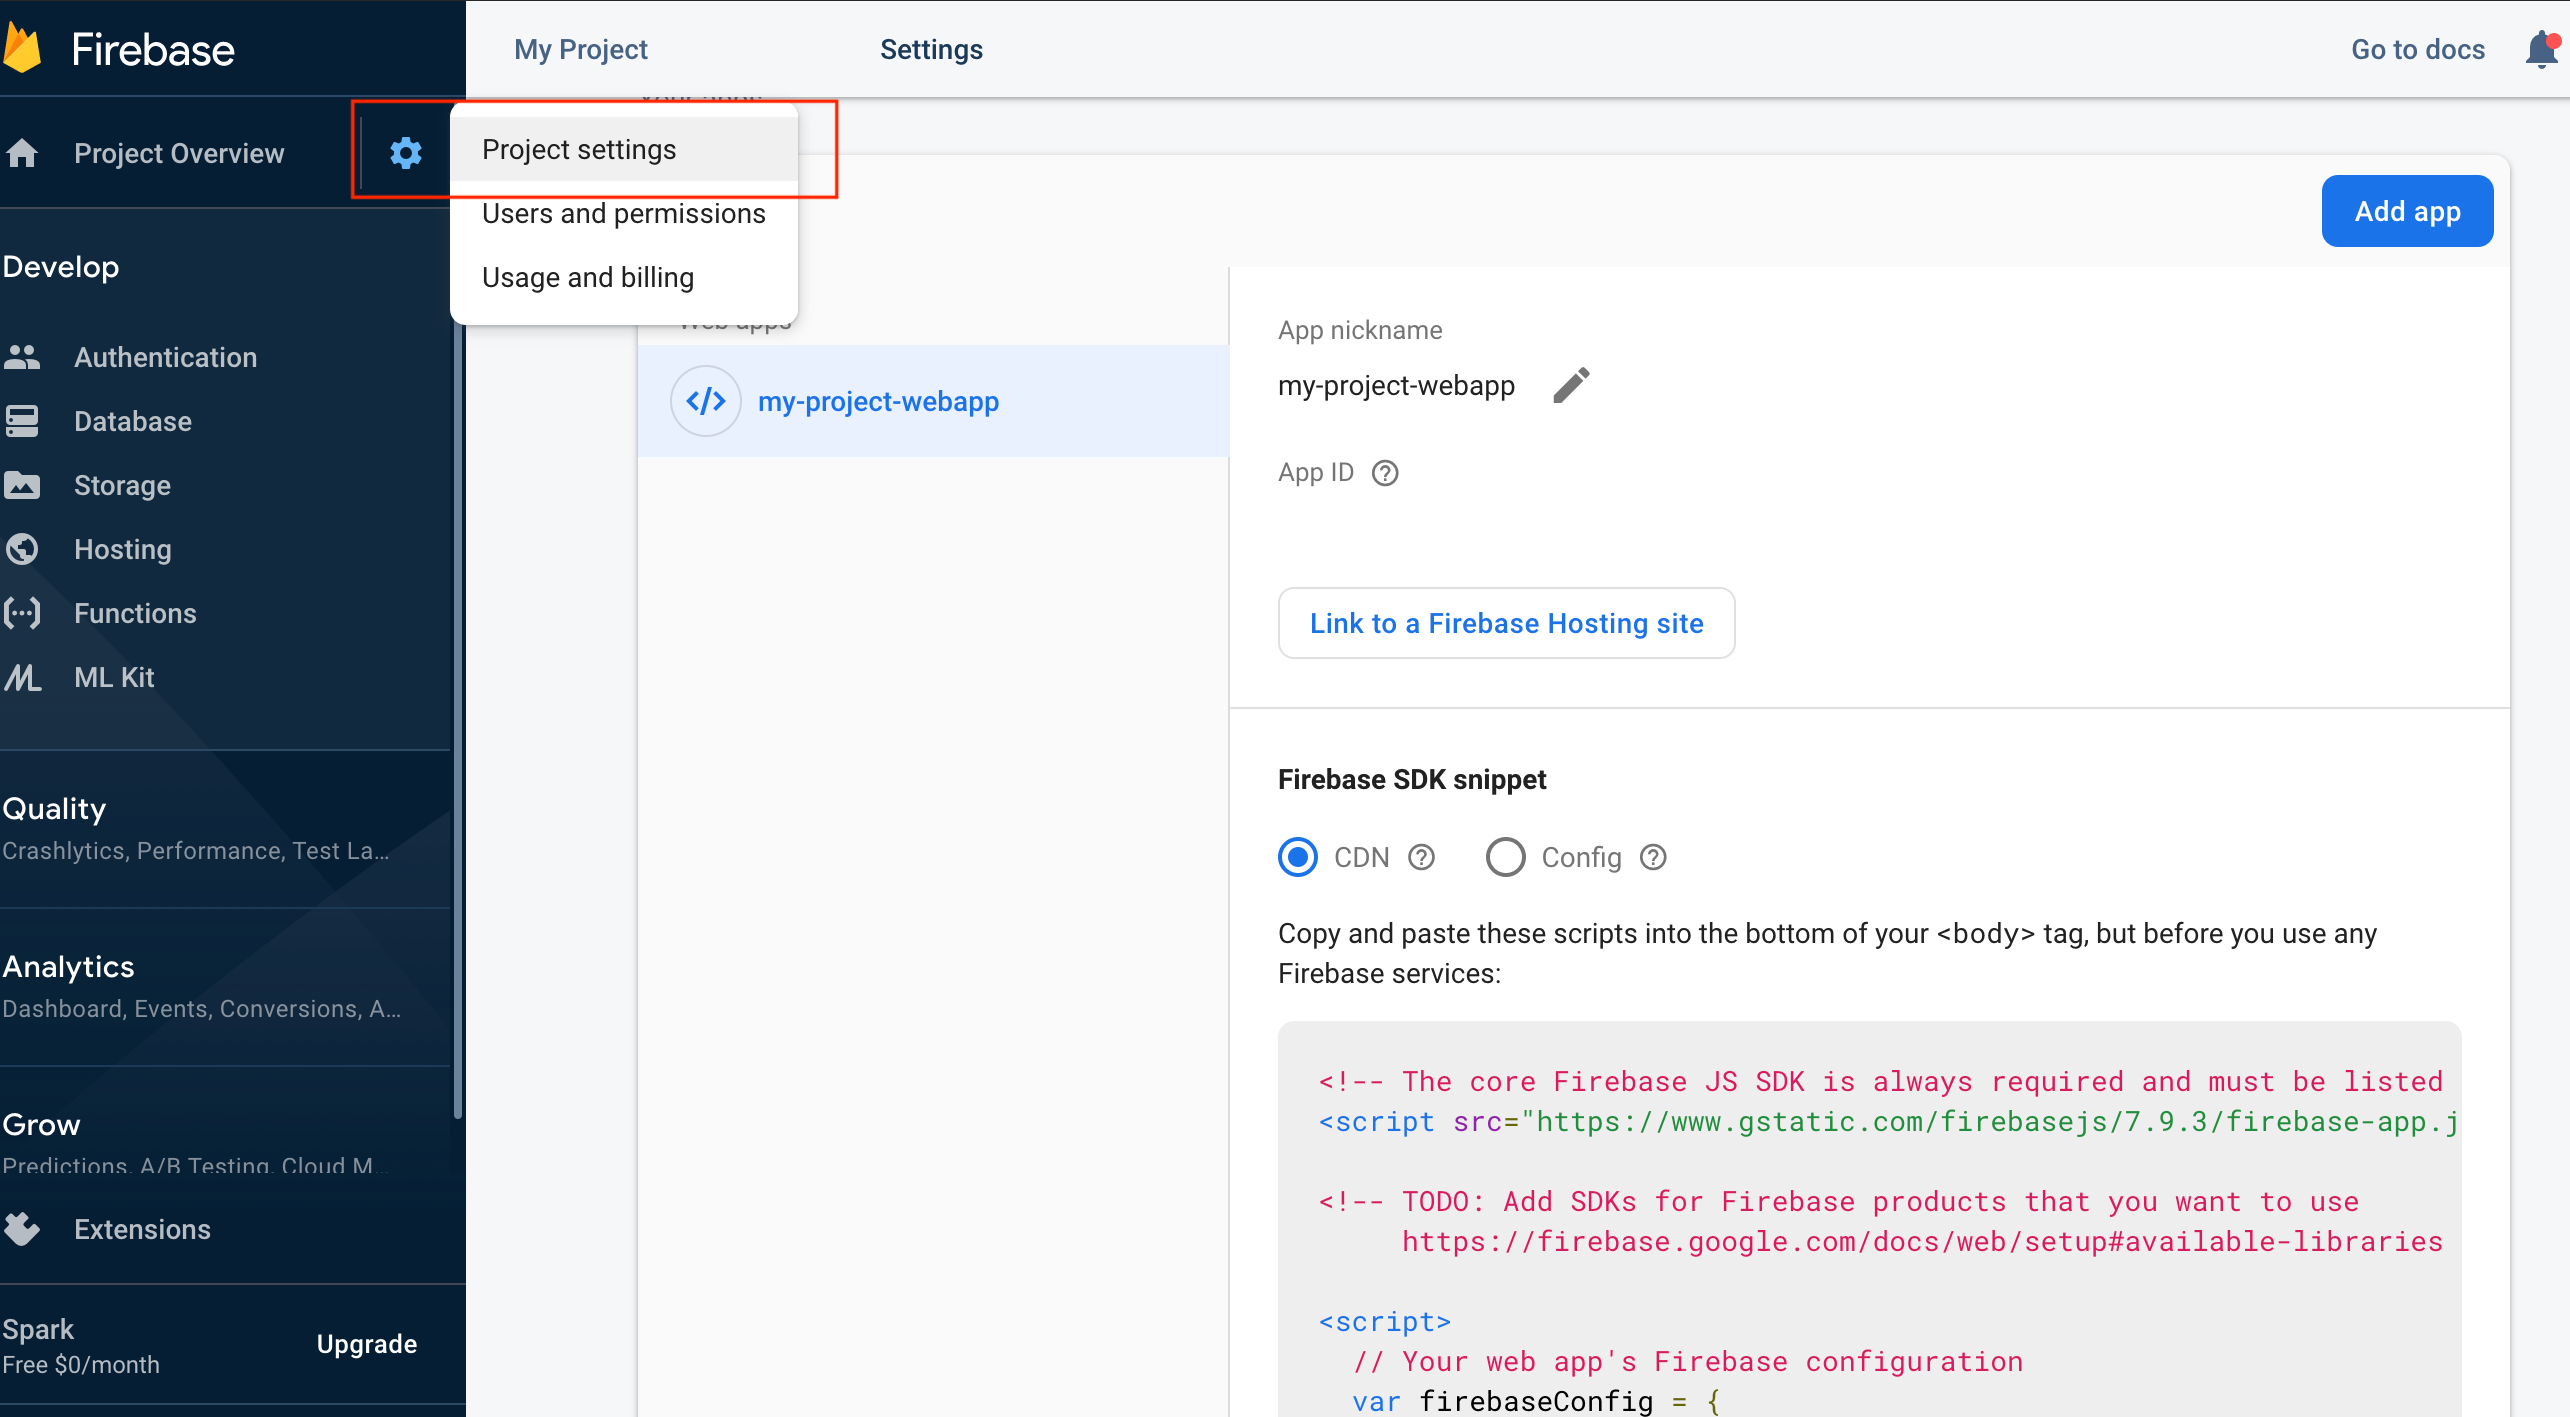Click the firebase.google.com docs URL in snippet
Screen dimensions: 2570x1417
[1922, 1241]
